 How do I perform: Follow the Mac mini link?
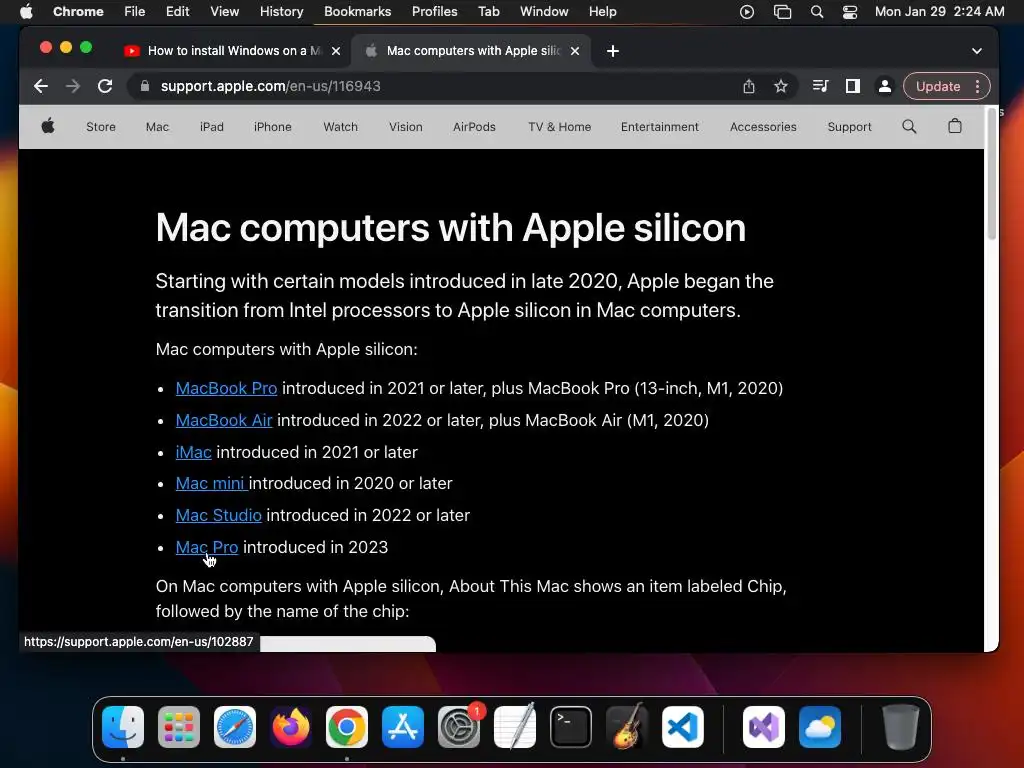(210, 483)
